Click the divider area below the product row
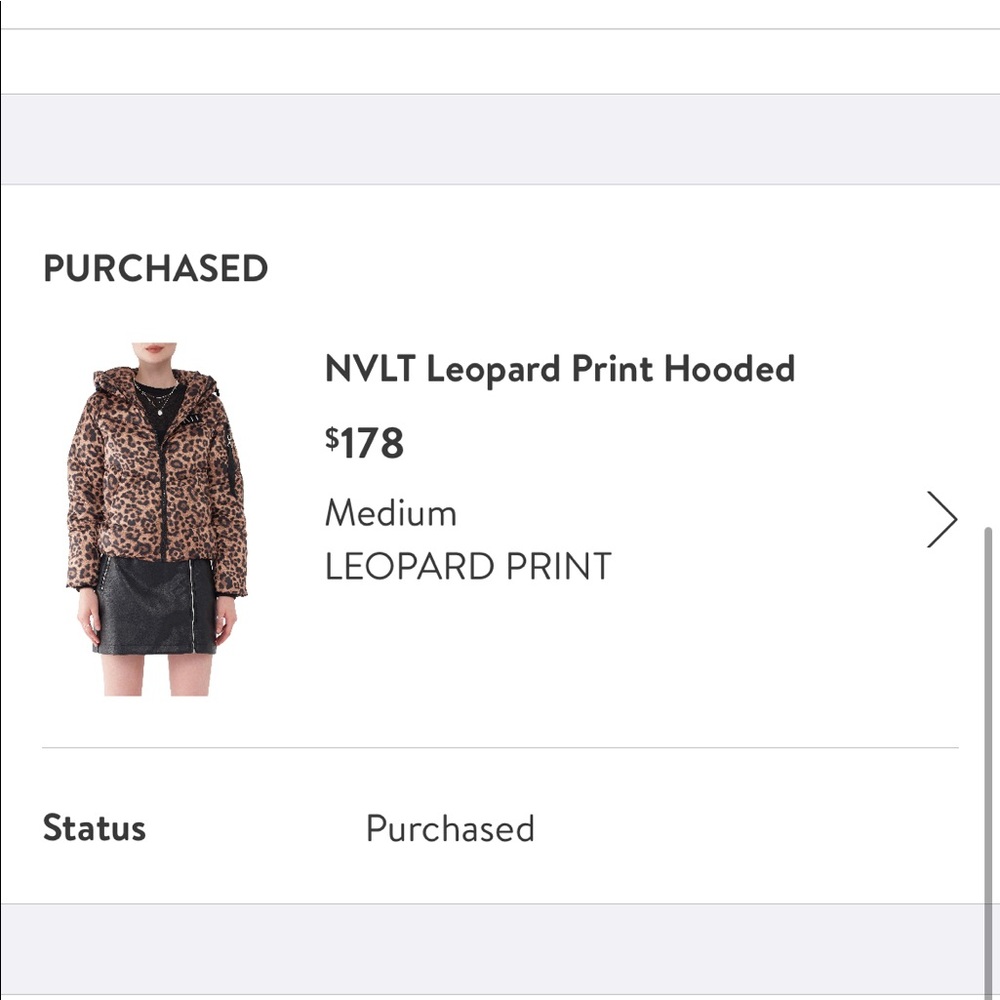The width and height of the screenshot is (1000, 1000). 500,745
